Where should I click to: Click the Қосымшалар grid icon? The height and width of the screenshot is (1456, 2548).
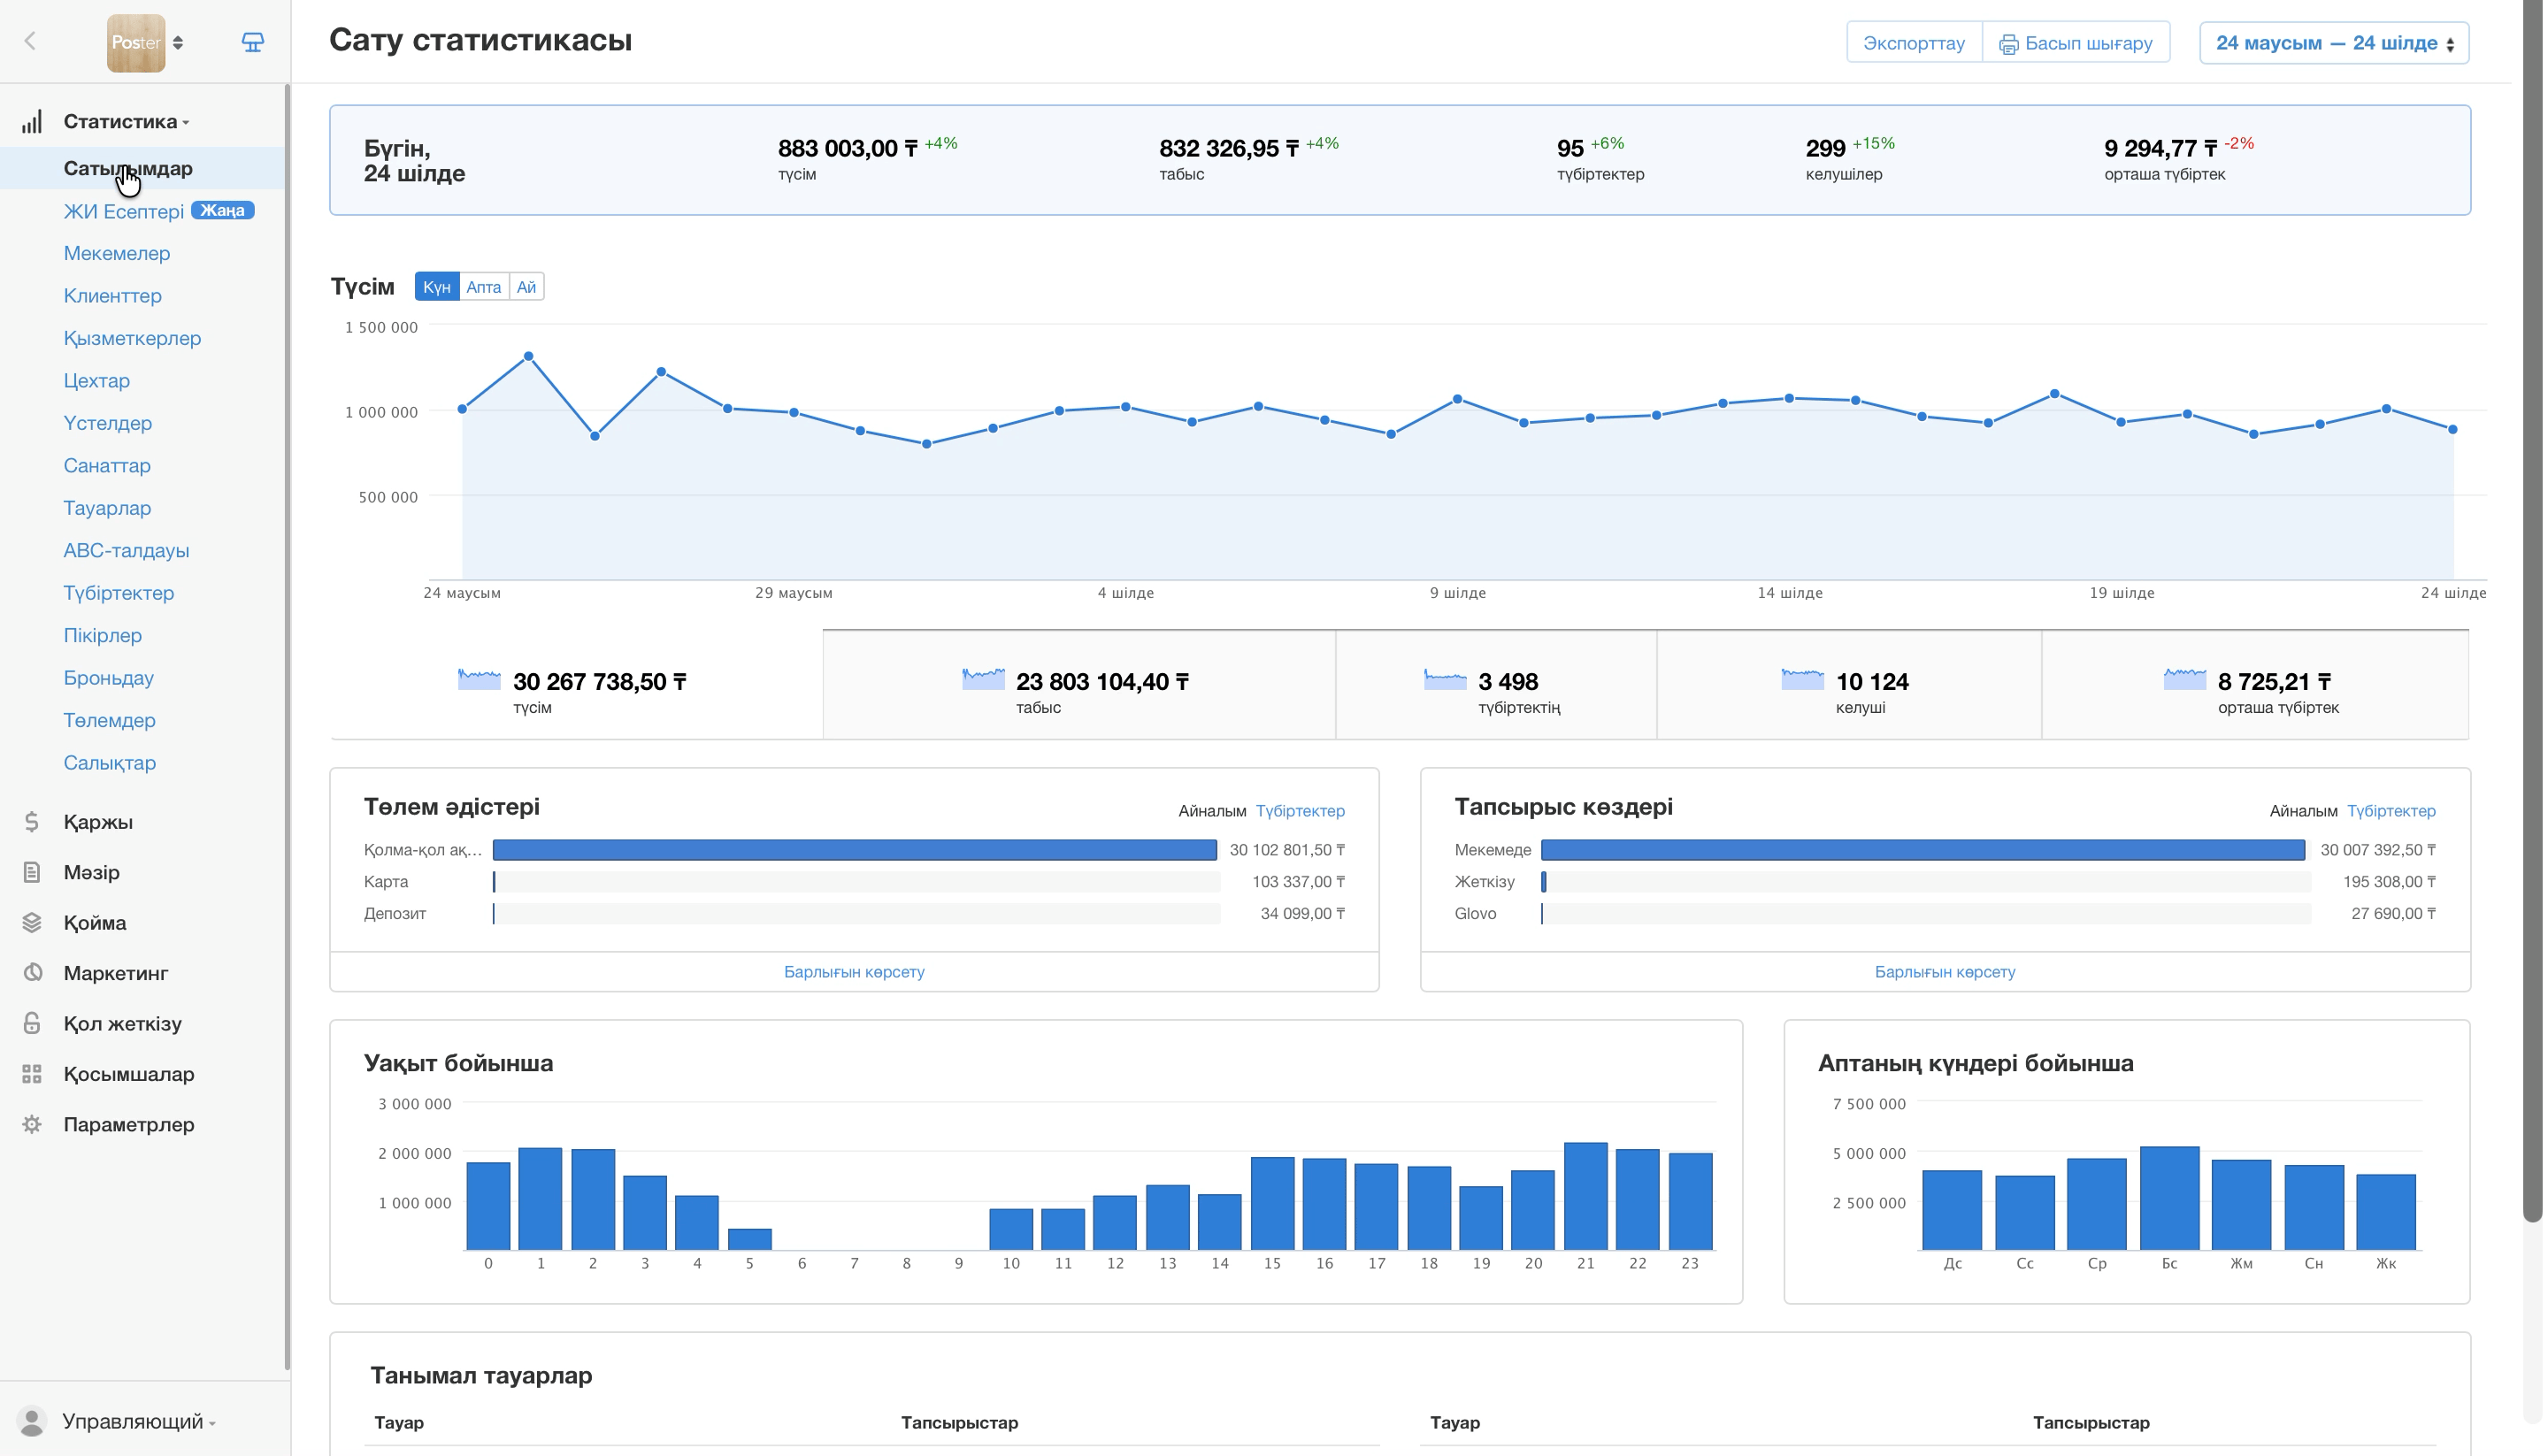tap(32, 1074)
